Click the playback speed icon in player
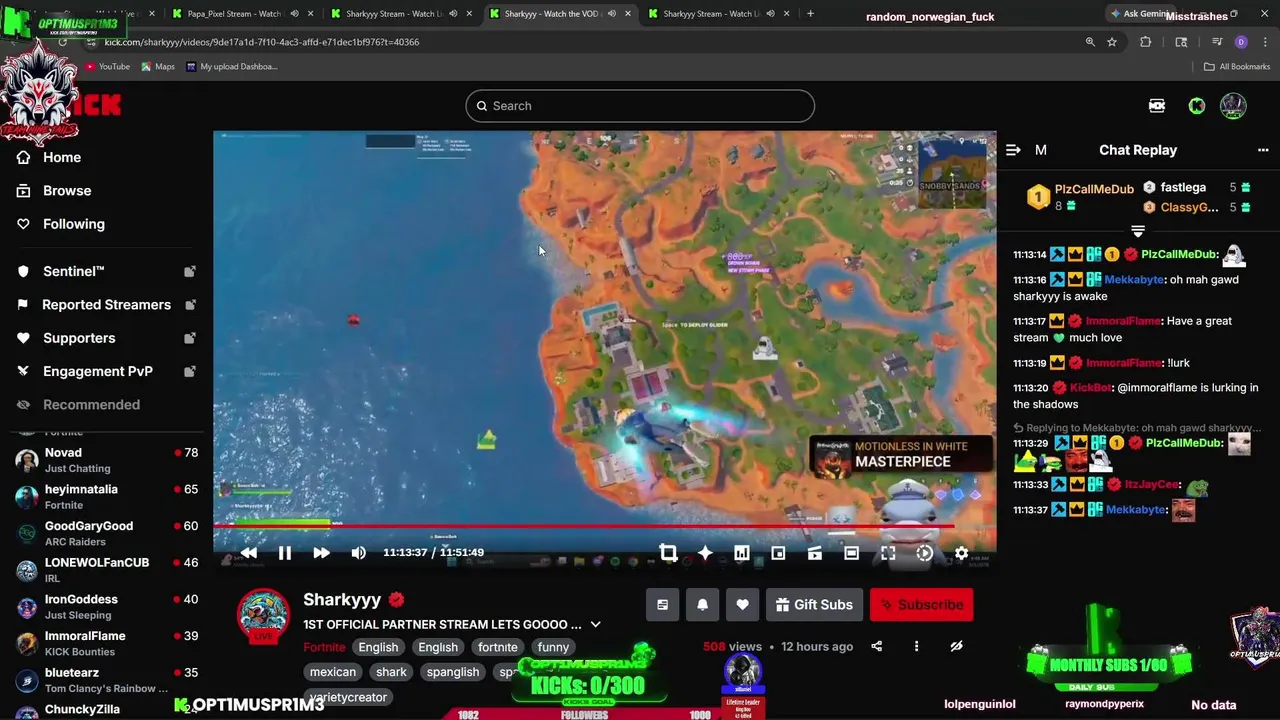This screenshot has width=1280, height=720. tap(924, 553)
